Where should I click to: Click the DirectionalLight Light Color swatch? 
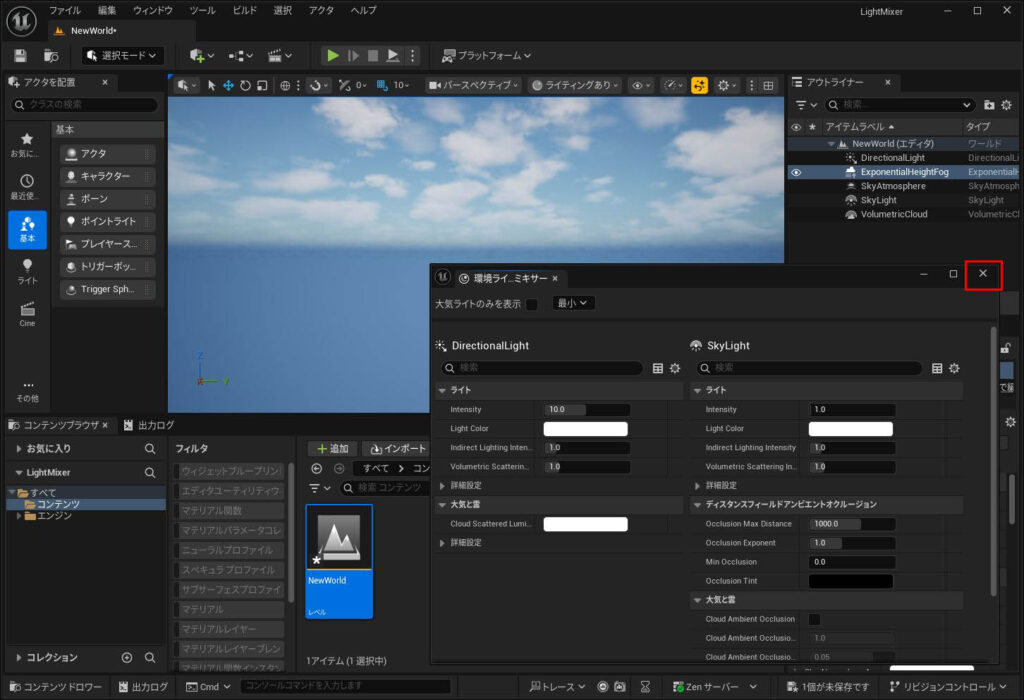[x=585, y=429]
